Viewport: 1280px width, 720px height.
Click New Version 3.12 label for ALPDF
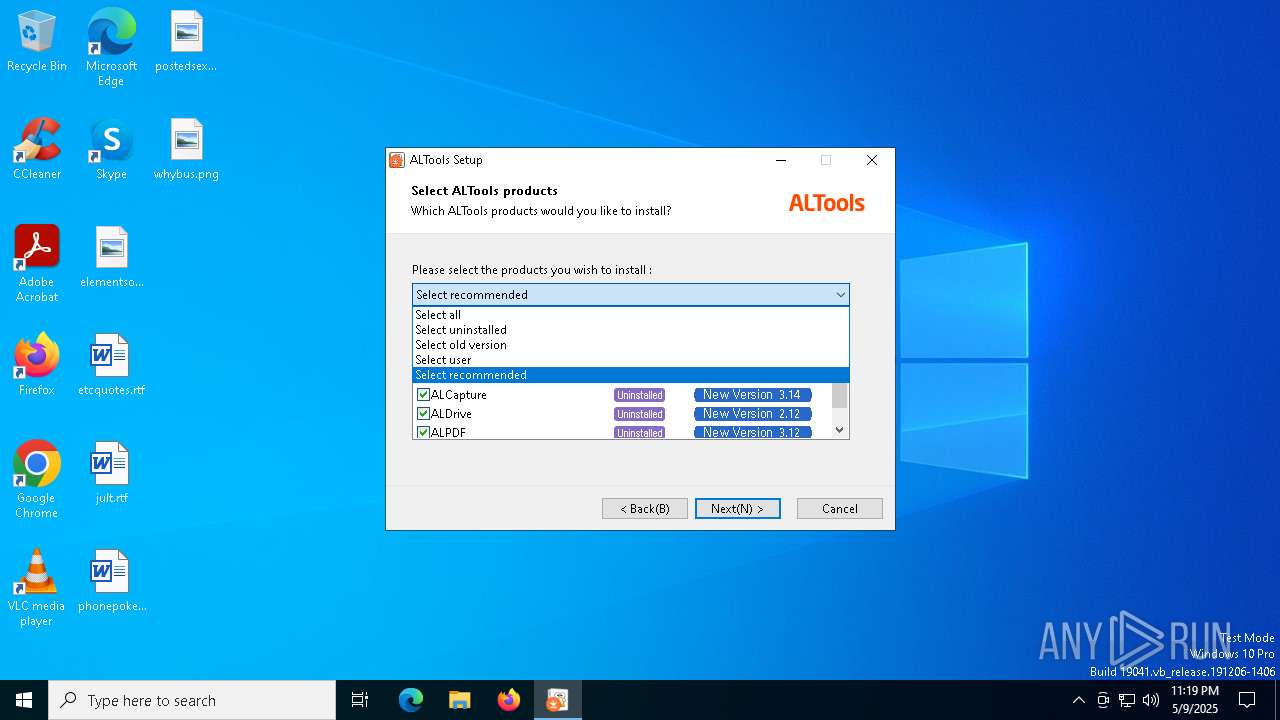[752, 433]
